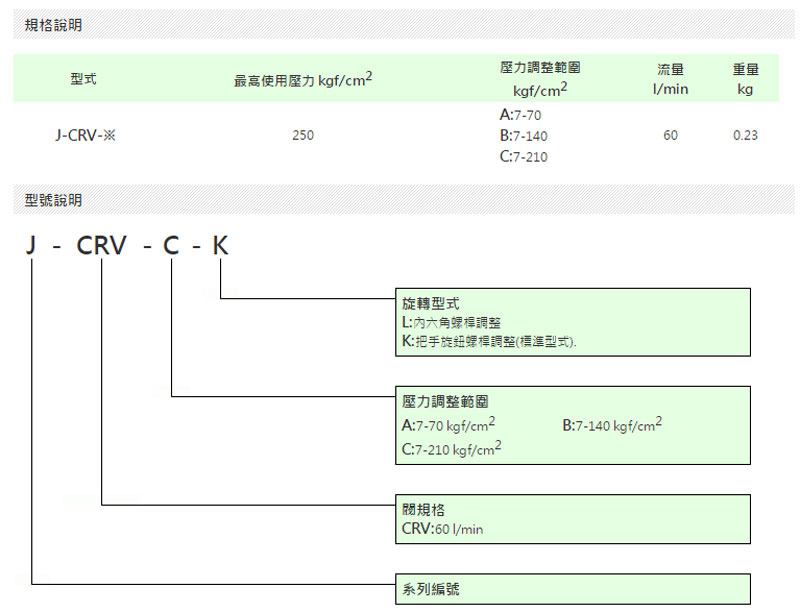Screen dimensions: 800x612
Task: Click the 壓力調整範圍 table header
Action: coord(540,79)
